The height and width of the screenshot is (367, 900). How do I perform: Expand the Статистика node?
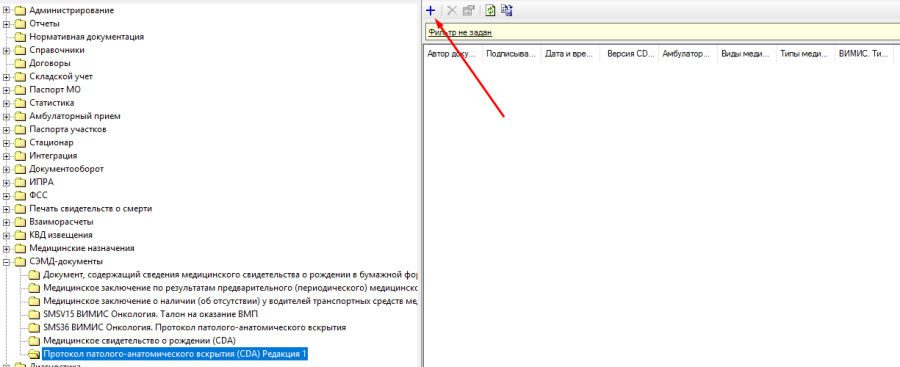[x=6, y=103]
